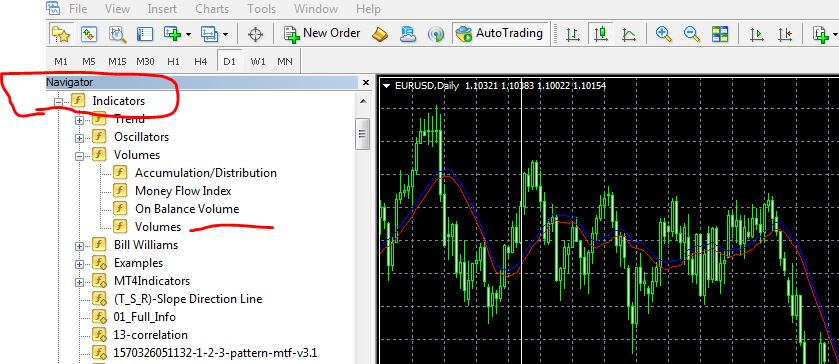This screenshot has width=839, height=364.
Task: Select the D1 timeframe
Action: point(230,62)
